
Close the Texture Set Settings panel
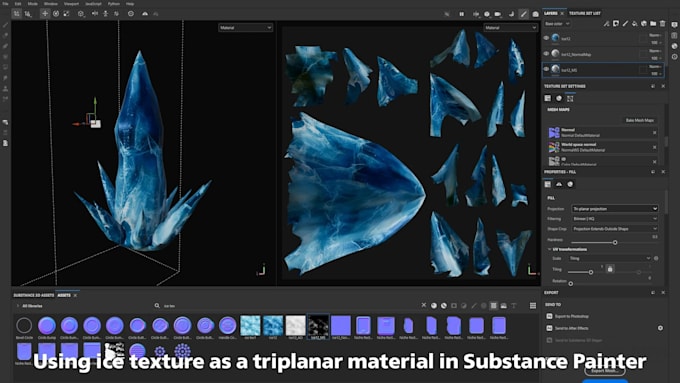click(663, 86)
